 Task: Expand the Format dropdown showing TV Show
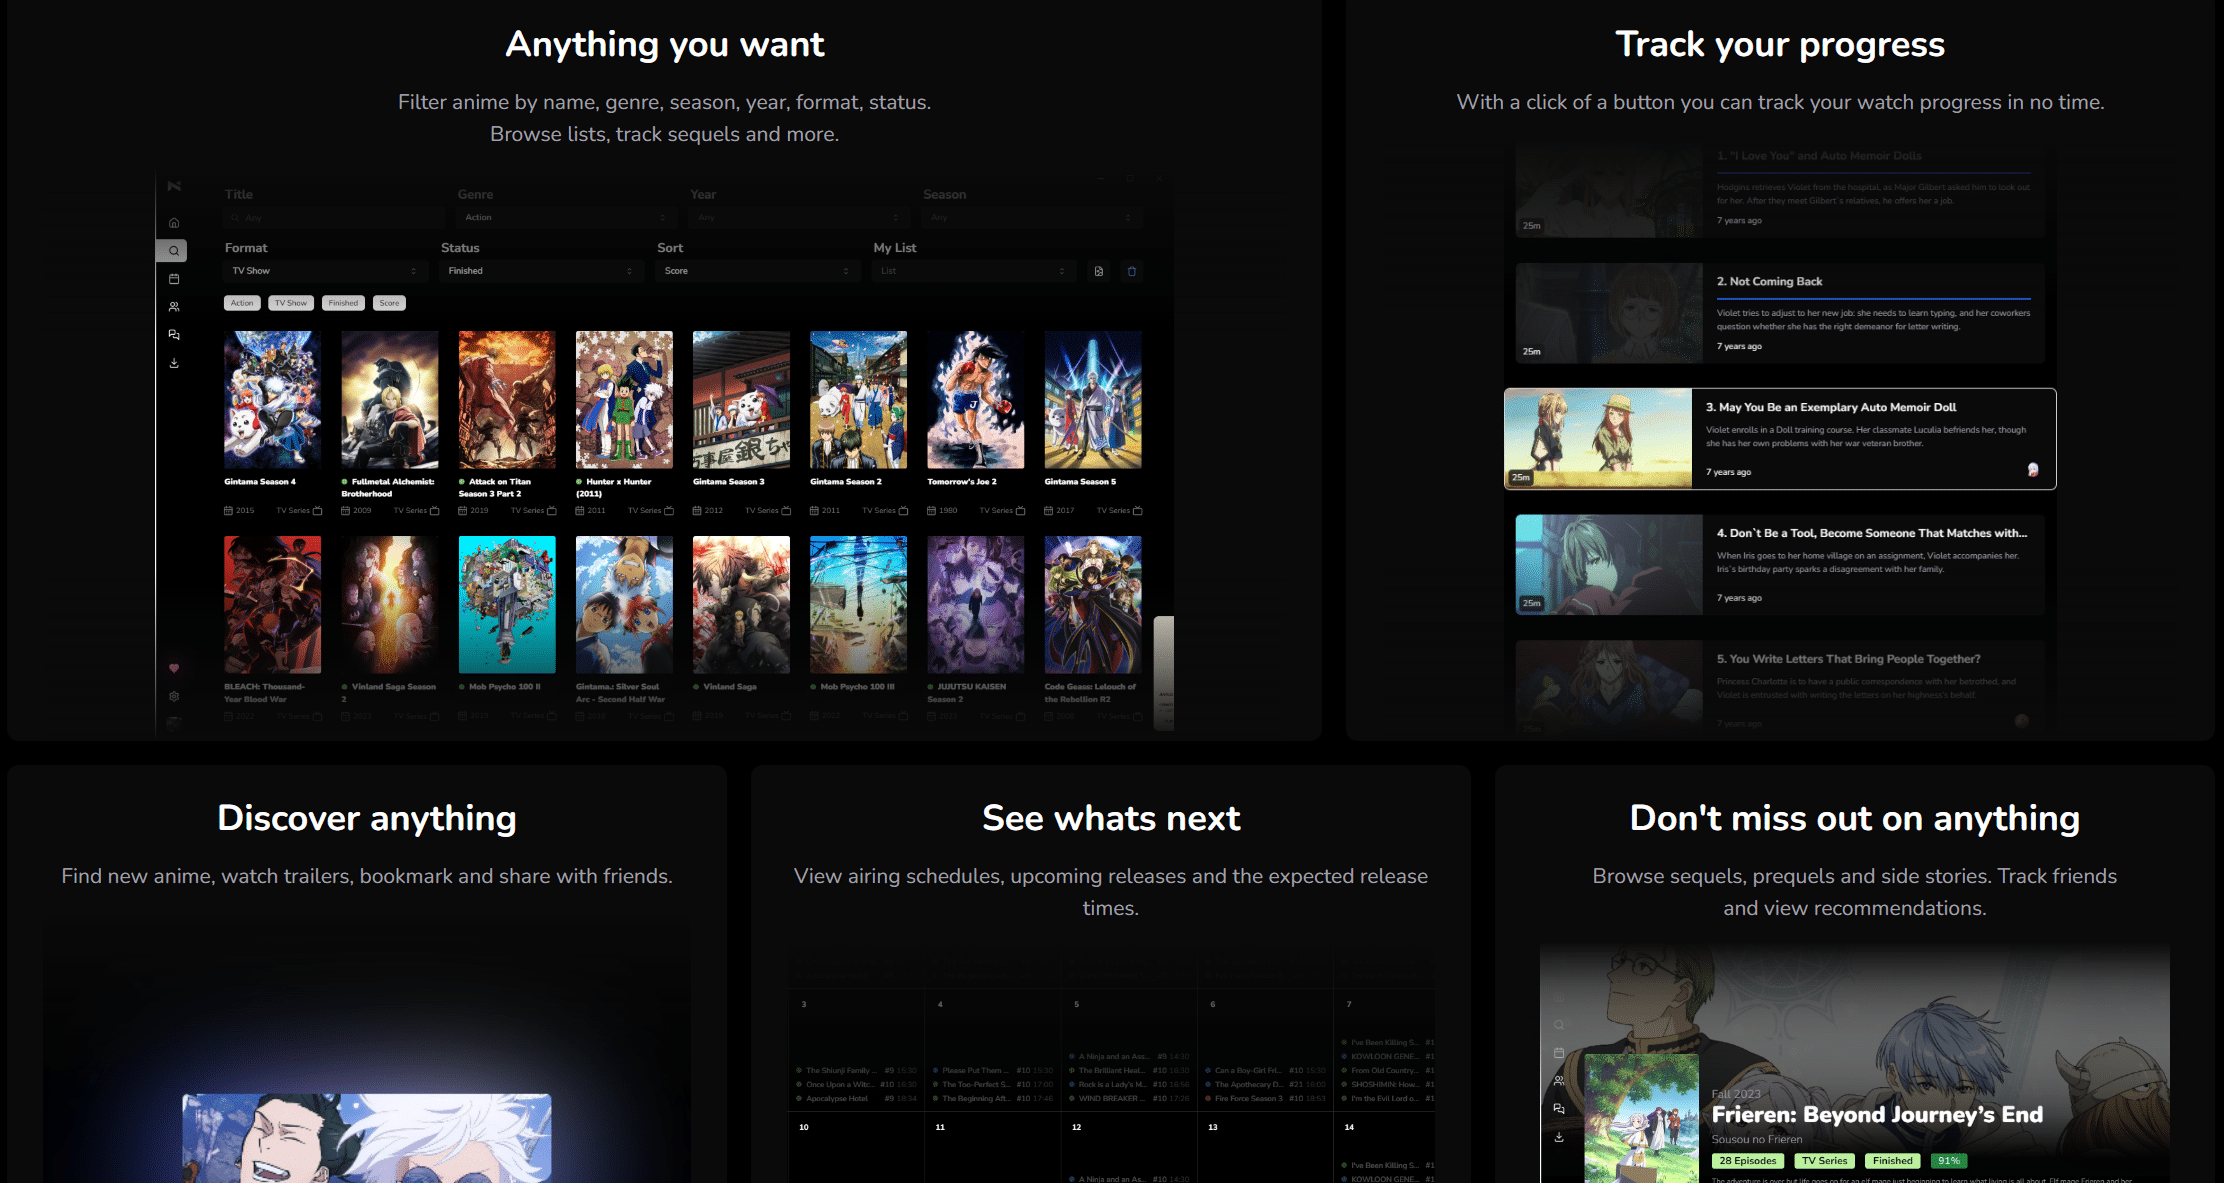click(324, 271)
